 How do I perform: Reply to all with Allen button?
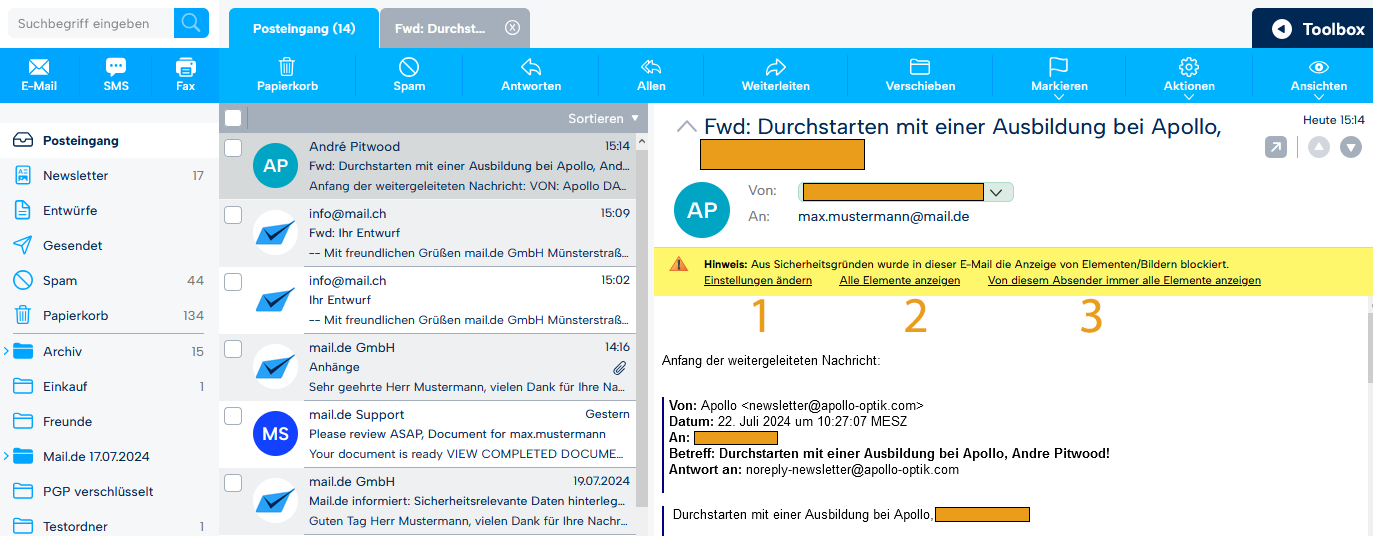tap(651, 75)
